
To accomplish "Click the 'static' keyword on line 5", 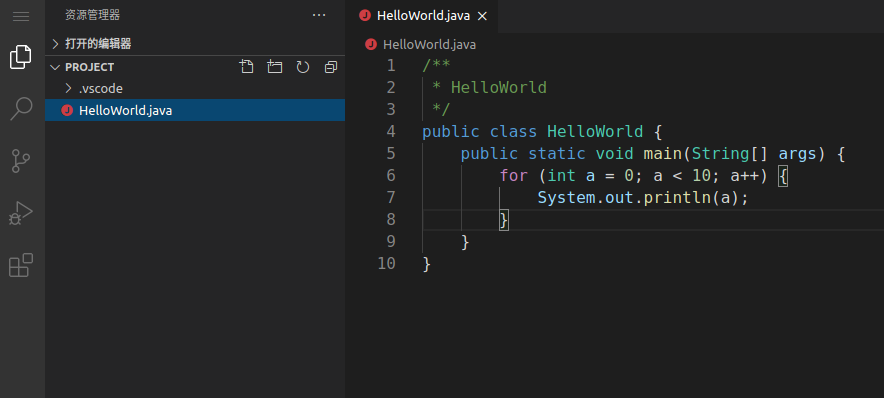I will click(557, 153).
